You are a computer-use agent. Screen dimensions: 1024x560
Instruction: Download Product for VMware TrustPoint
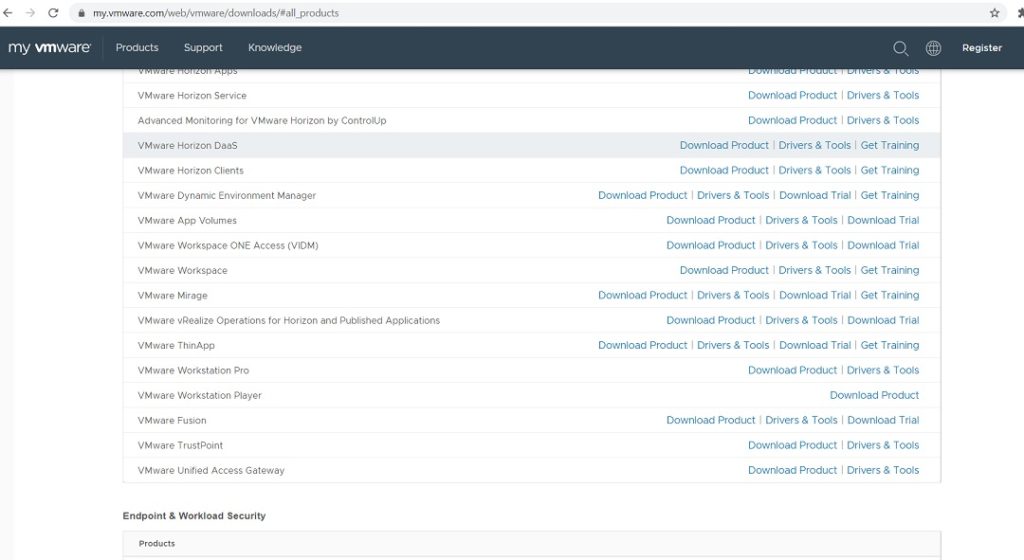tap(792, 445)
